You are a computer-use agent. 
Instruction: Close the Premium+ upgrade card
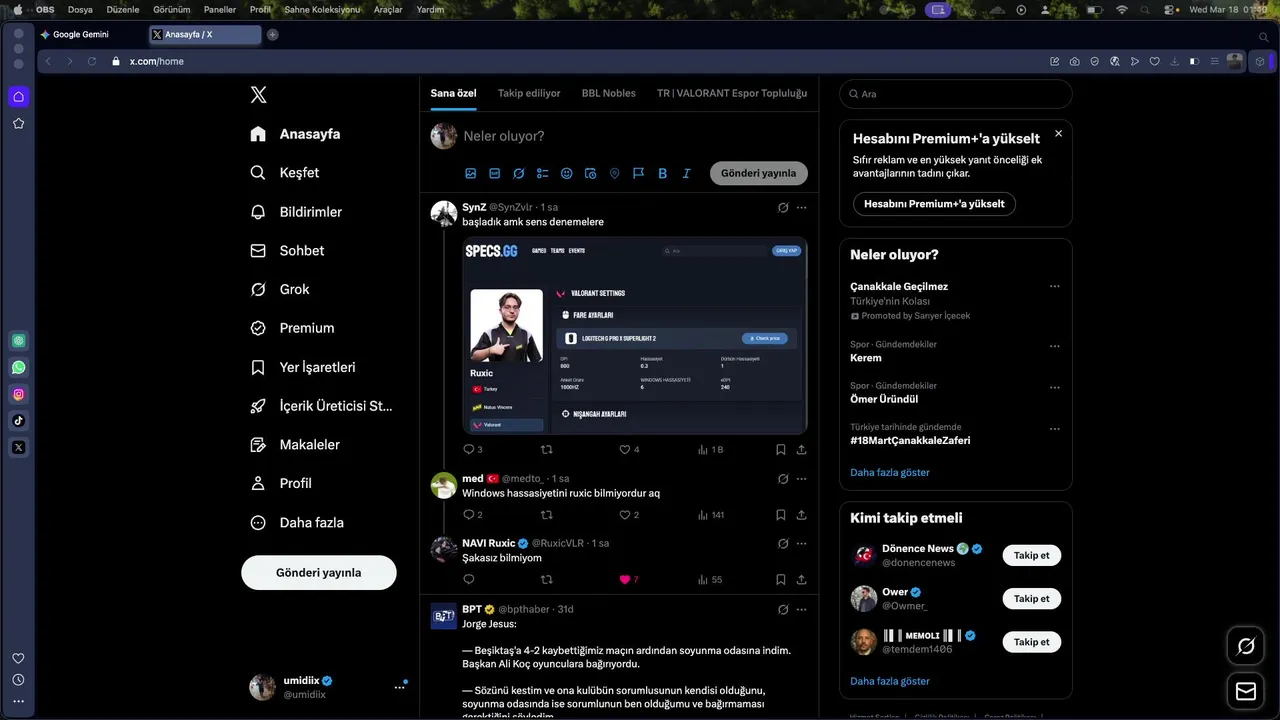pos(1058,133)
